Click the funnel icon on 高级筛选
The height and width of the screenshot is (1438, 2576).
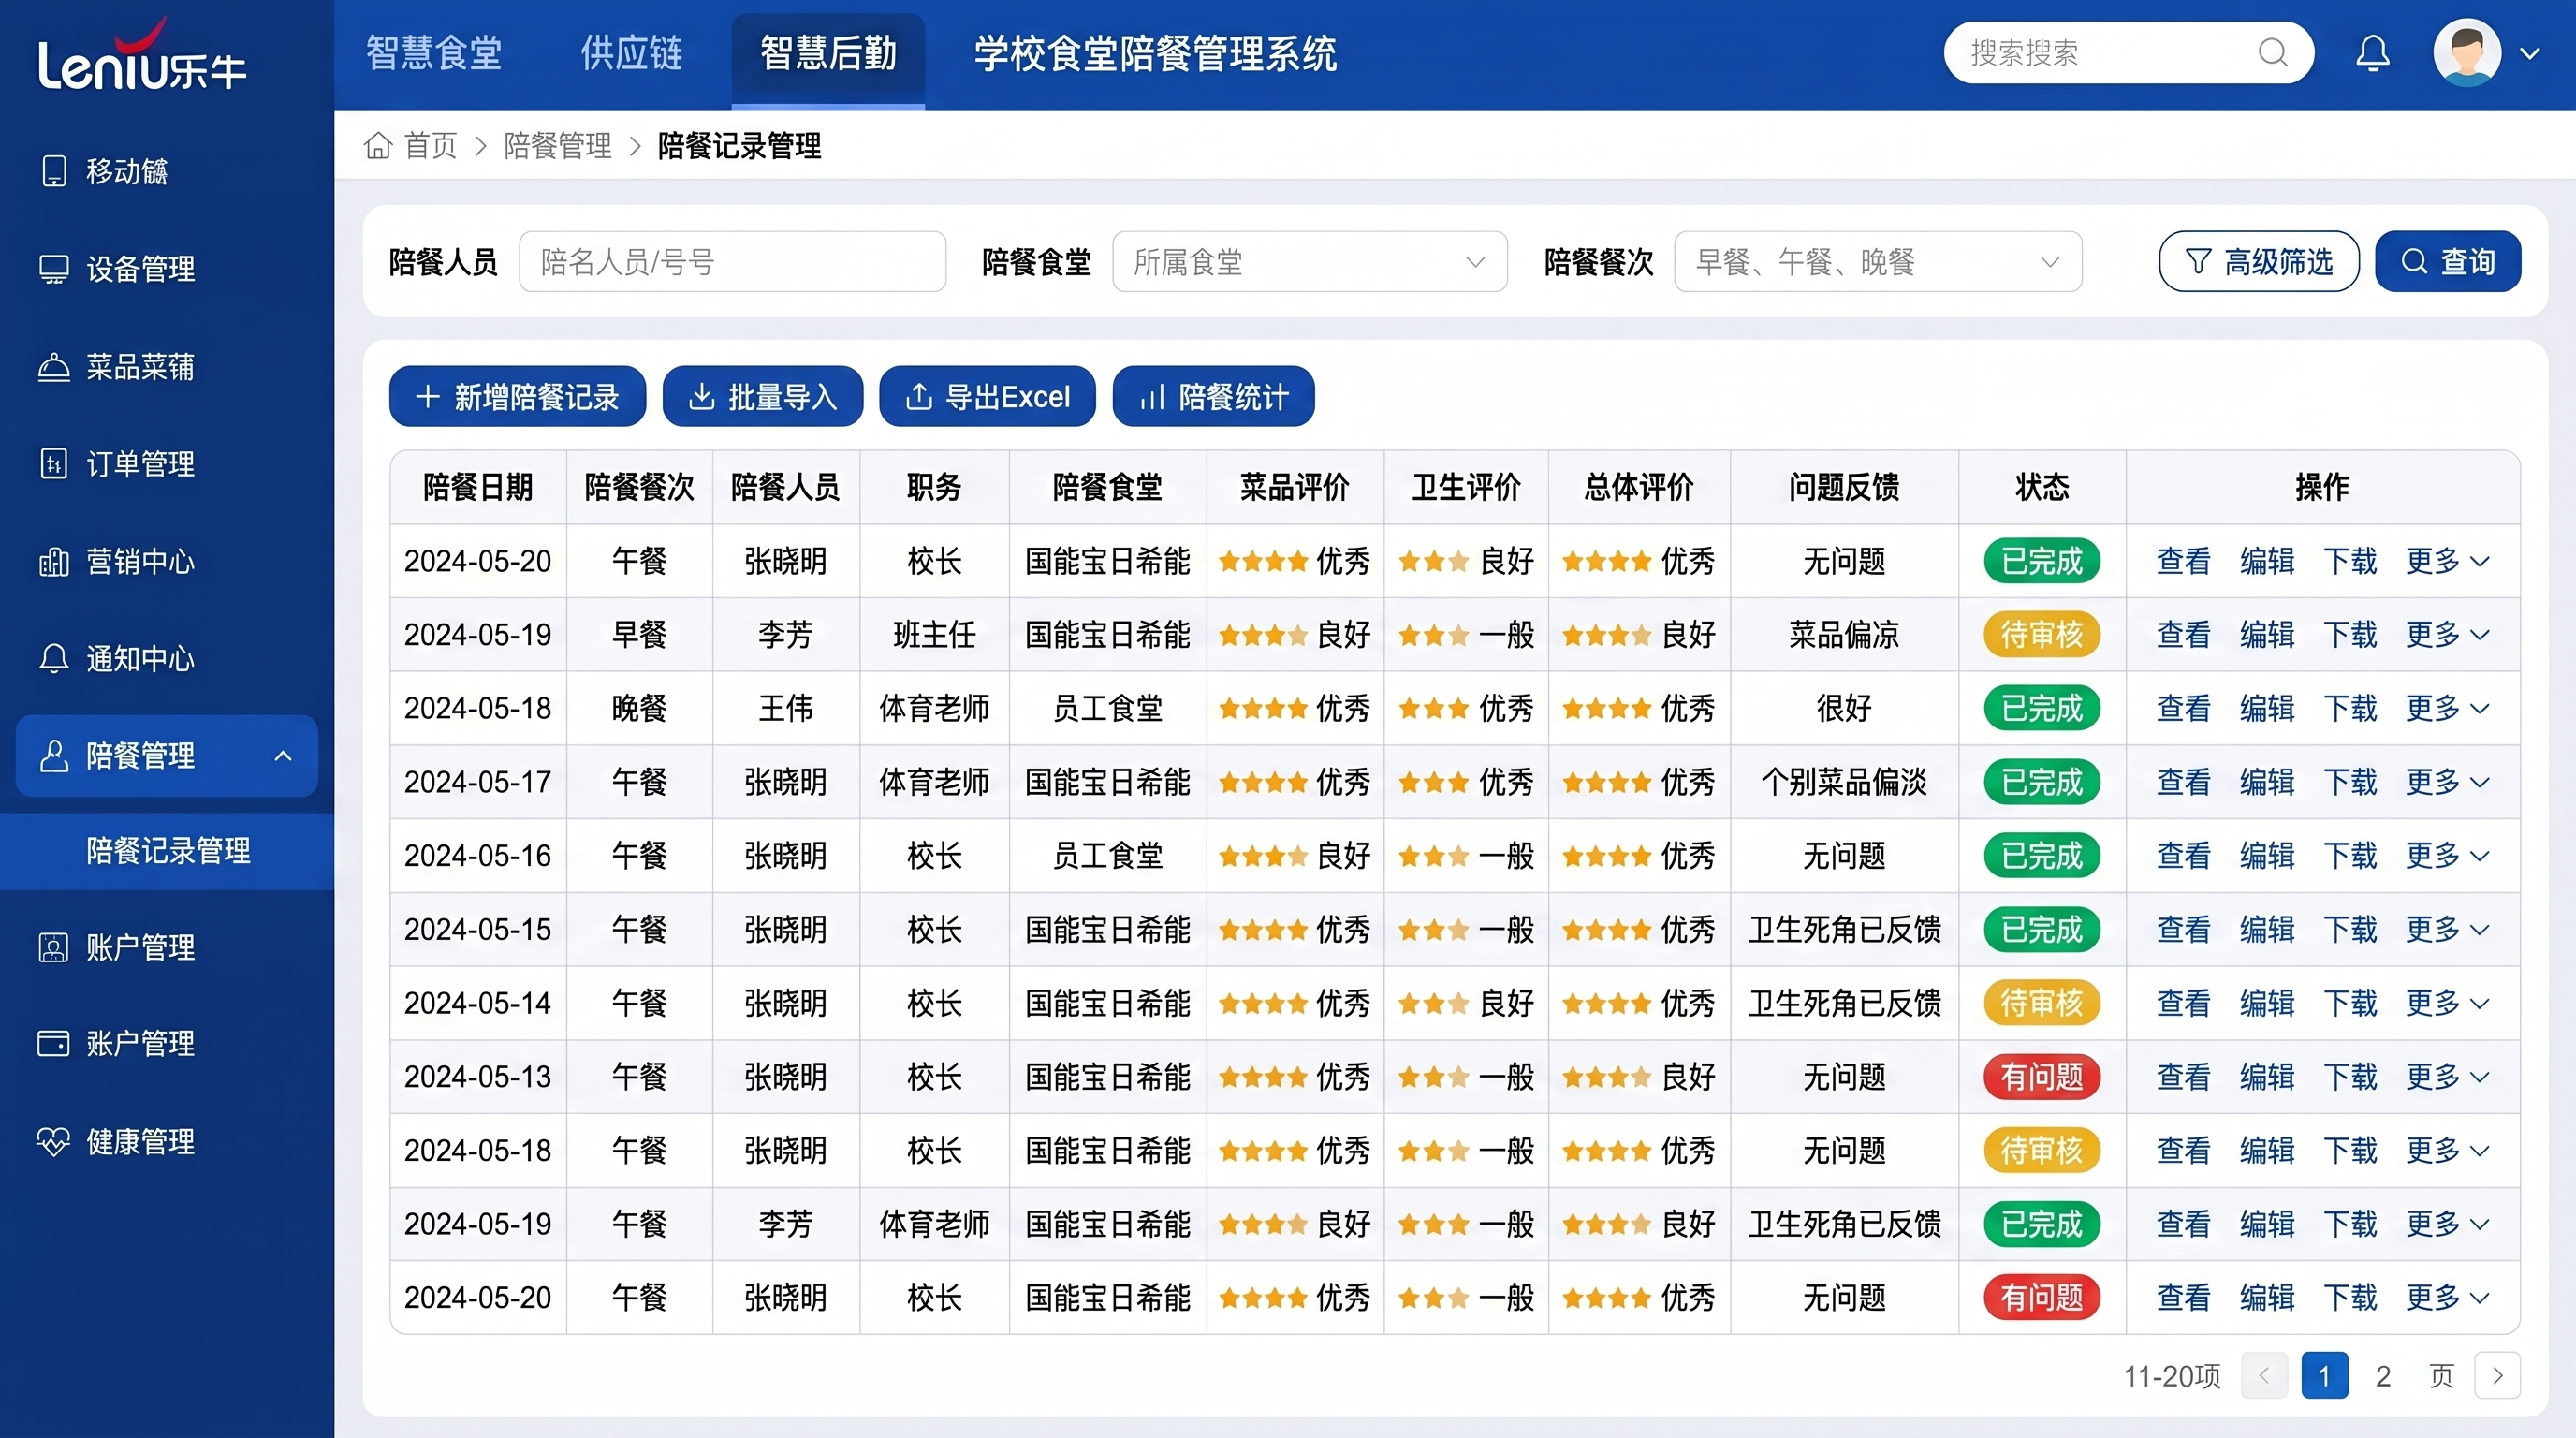click(x=2198, y=262)
